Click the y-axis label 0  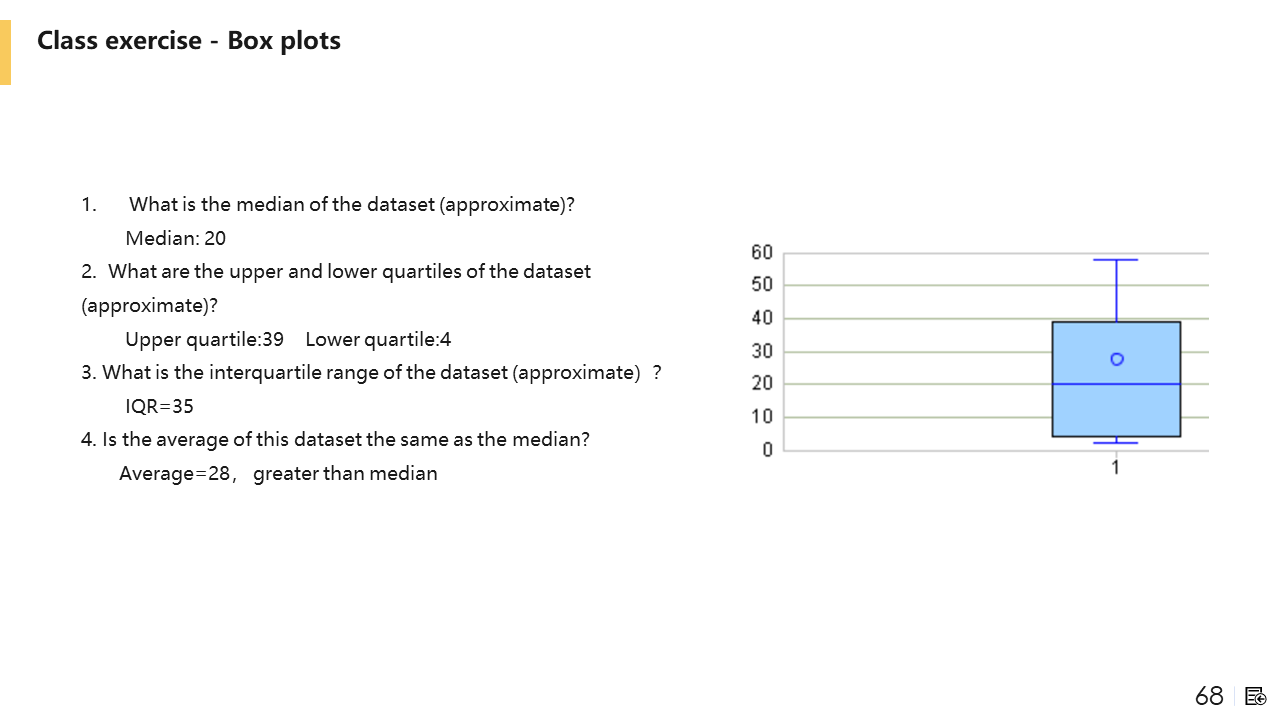coord(767,450)
